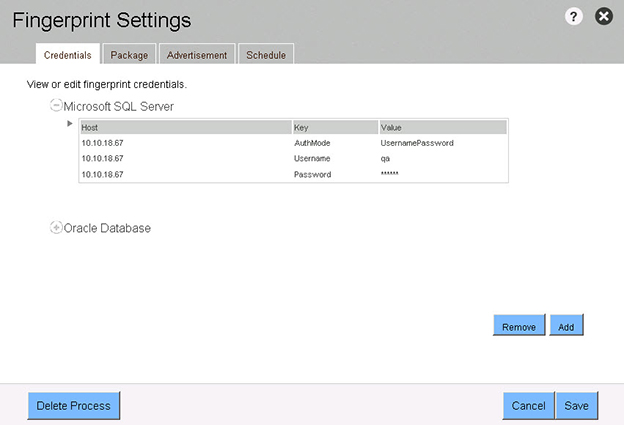This screenshot has height=425, width=624.
Task: Switch to the Credentials tab
Action: click(x=68, y=55)
